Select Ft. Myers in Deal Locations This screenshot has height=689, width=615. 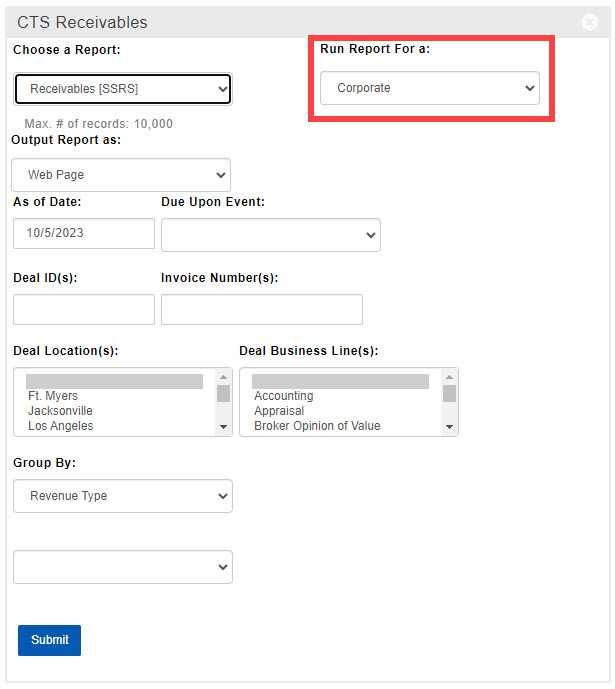tap(54, 396)
